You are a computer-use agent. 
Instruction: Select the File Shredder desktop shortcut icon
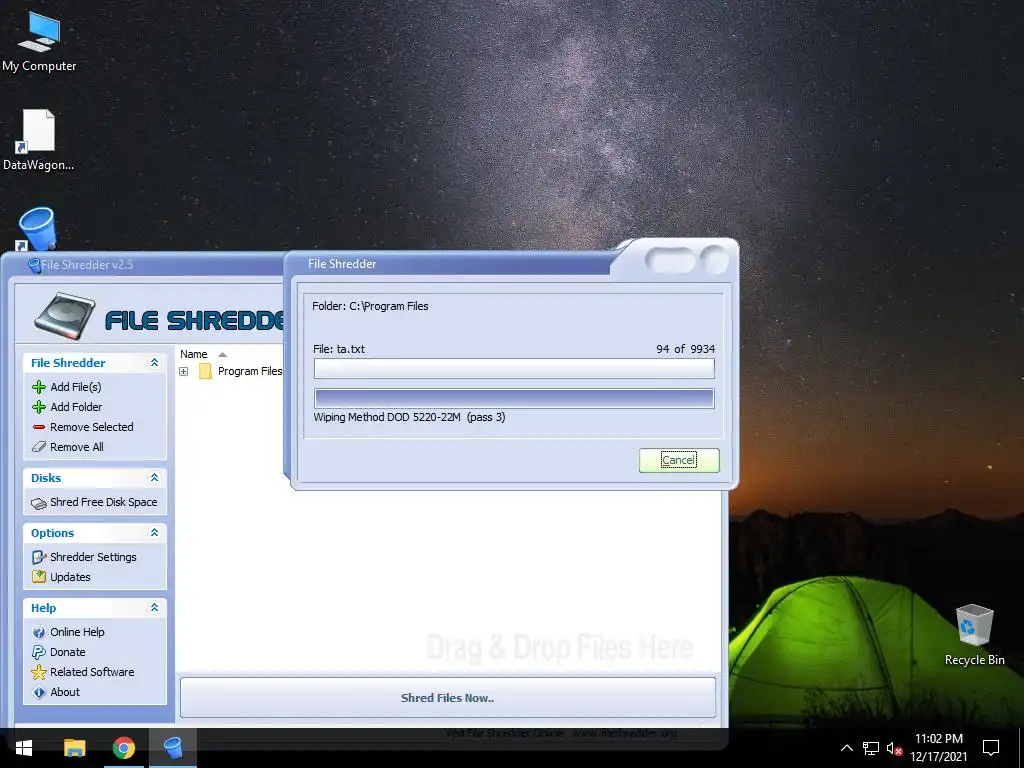[37, 229]
